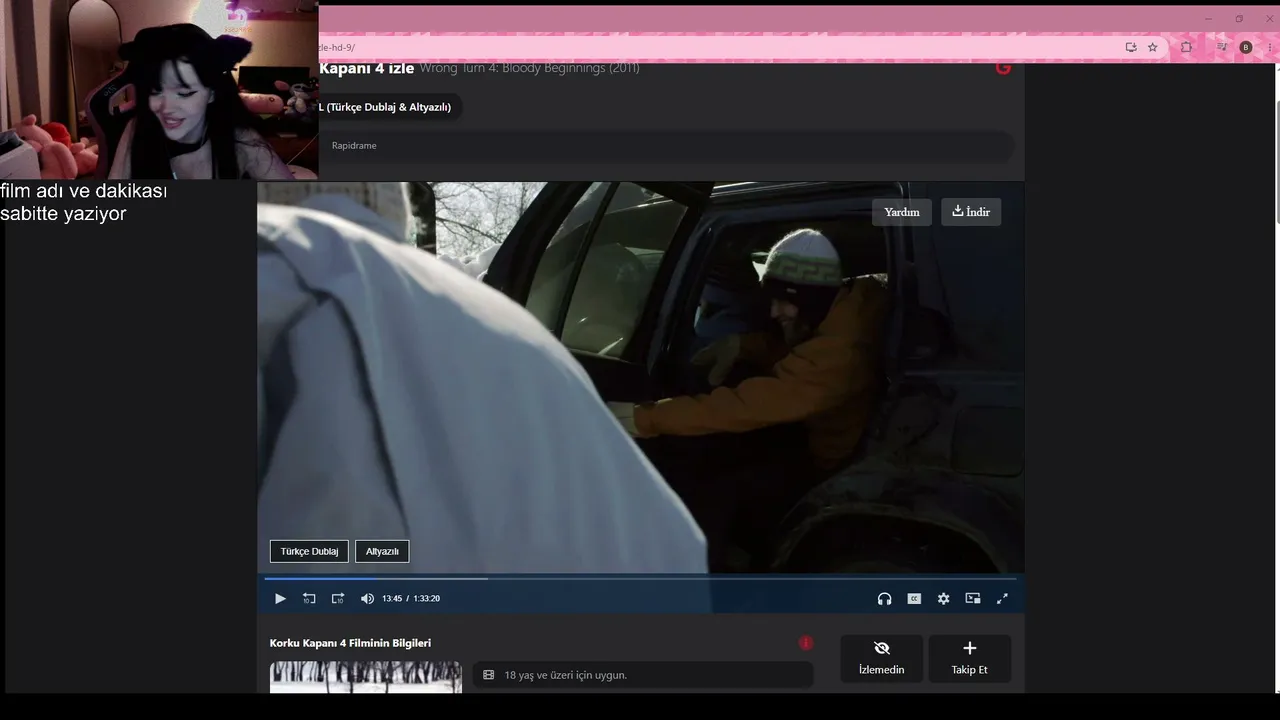Toggle closed captions in the player
The width and height of the screenshot is (1280, 720).
tap(914, 598)
